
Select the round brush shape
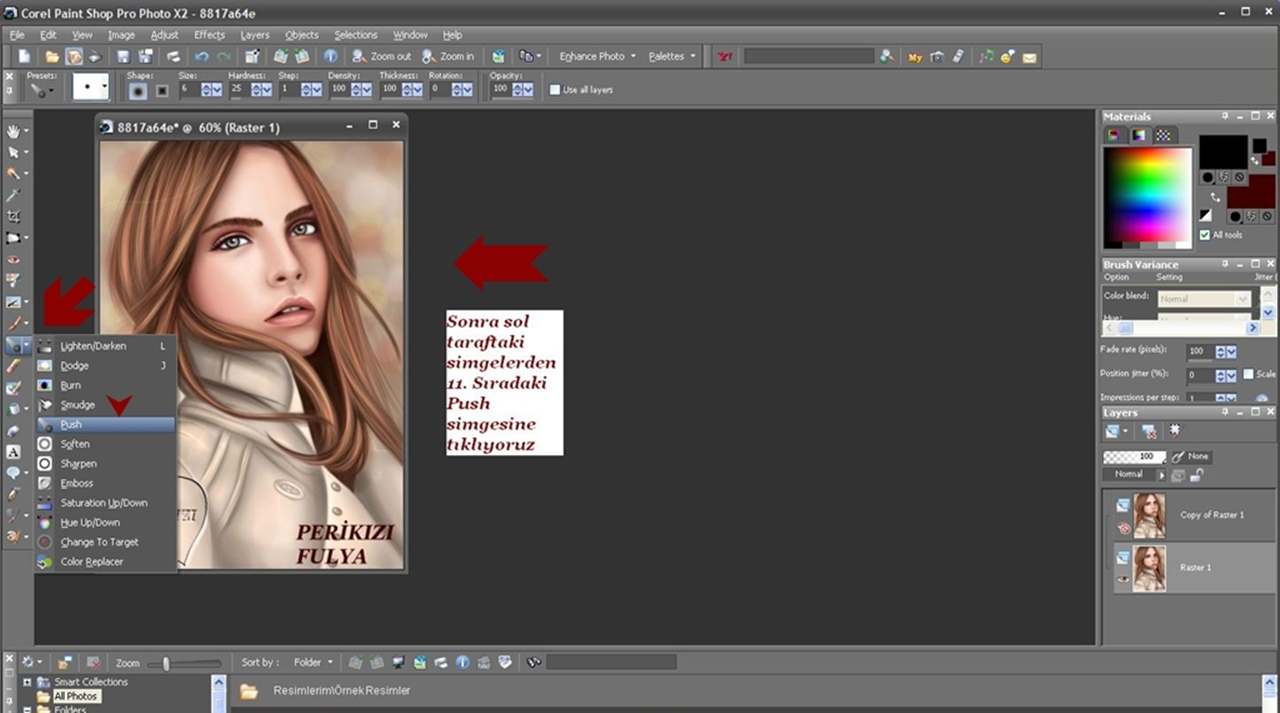coord(138,90)
